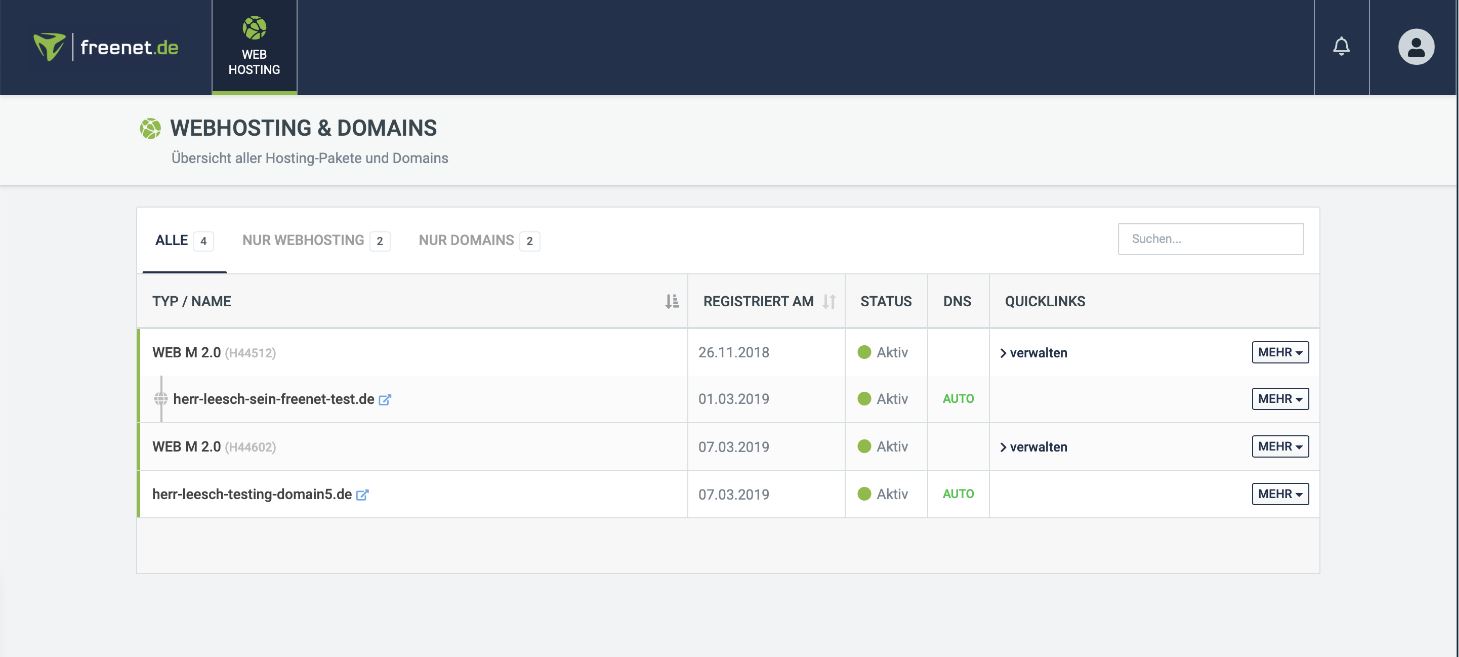Viewport: 1459px width, 657px height.
Task: Open MEHR dropdown for WEB M 2.0 (H44602)
Action: pyautogui.click(x=1279, y=446)
